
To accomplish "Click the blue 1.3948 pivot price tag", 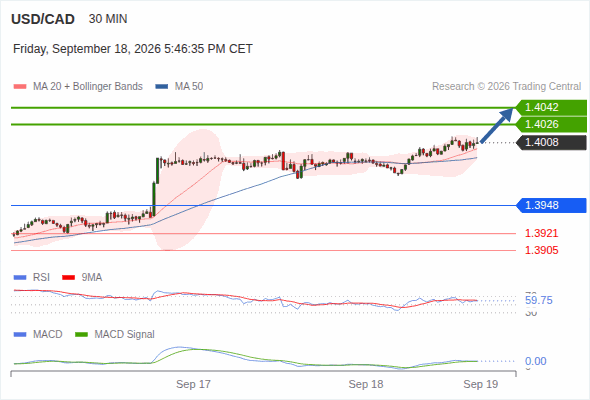I will 551,205.
